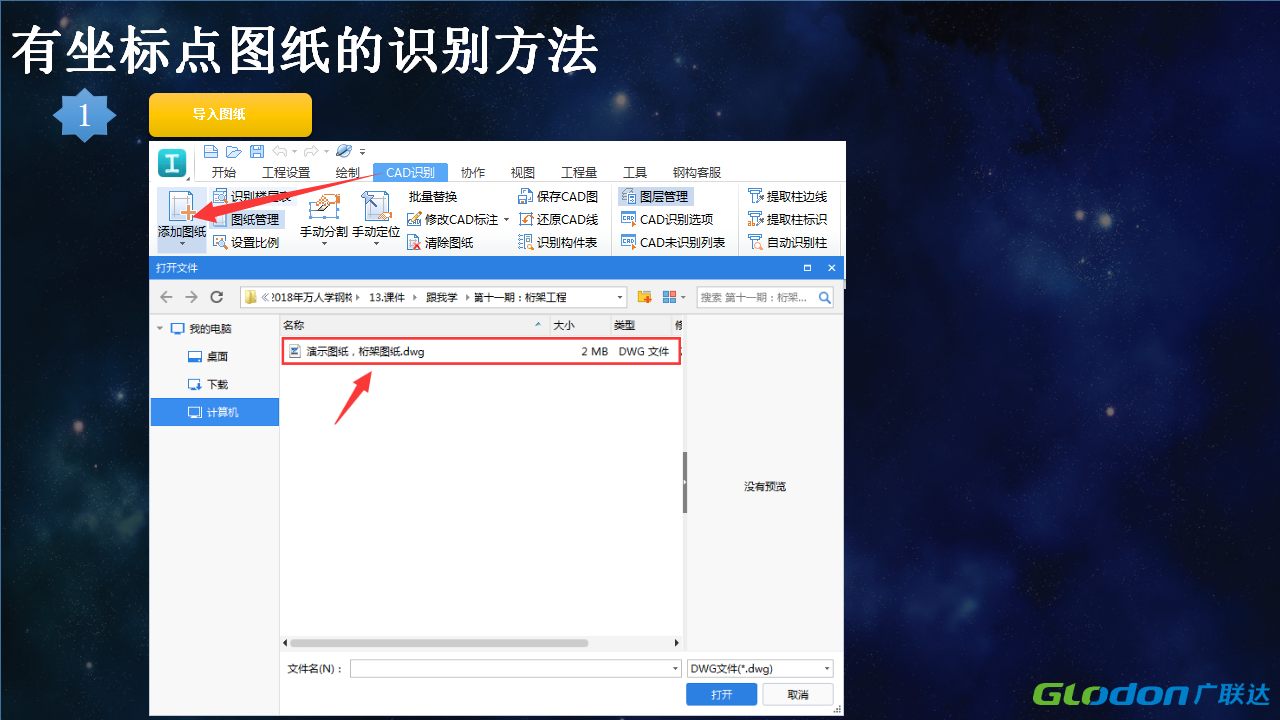Image resolution: width=1280 pixels, height=720 pixels.
Task: Click the 文件名 file name input field
Action: coord(515,669)
